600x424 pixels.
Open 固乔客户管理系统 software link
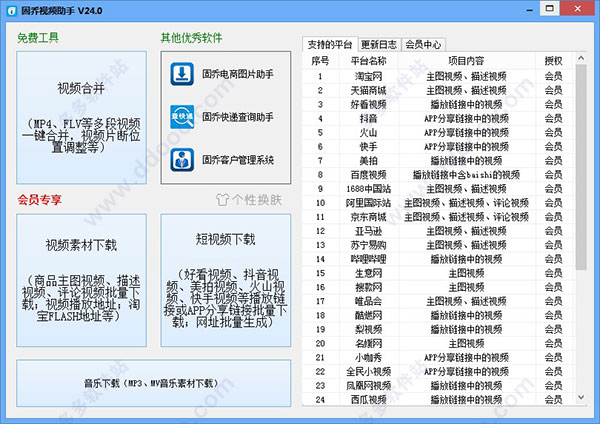(x=238, y=160)
